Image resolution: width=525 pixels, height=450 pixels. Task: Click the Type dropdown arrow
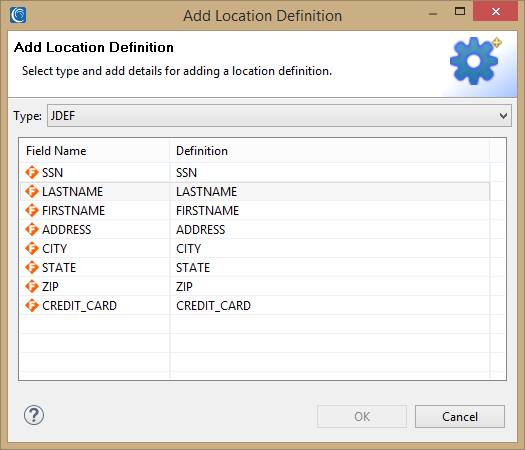[x=503, y=116]
